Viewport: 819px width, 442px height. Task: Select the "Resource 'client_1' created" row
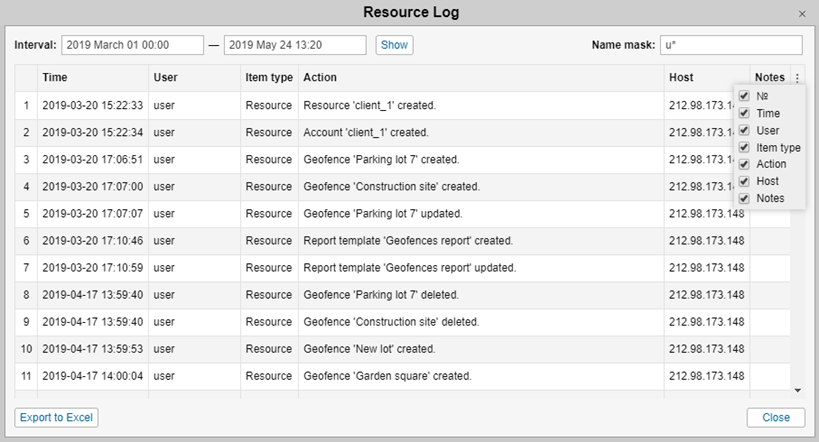(369, 105)
